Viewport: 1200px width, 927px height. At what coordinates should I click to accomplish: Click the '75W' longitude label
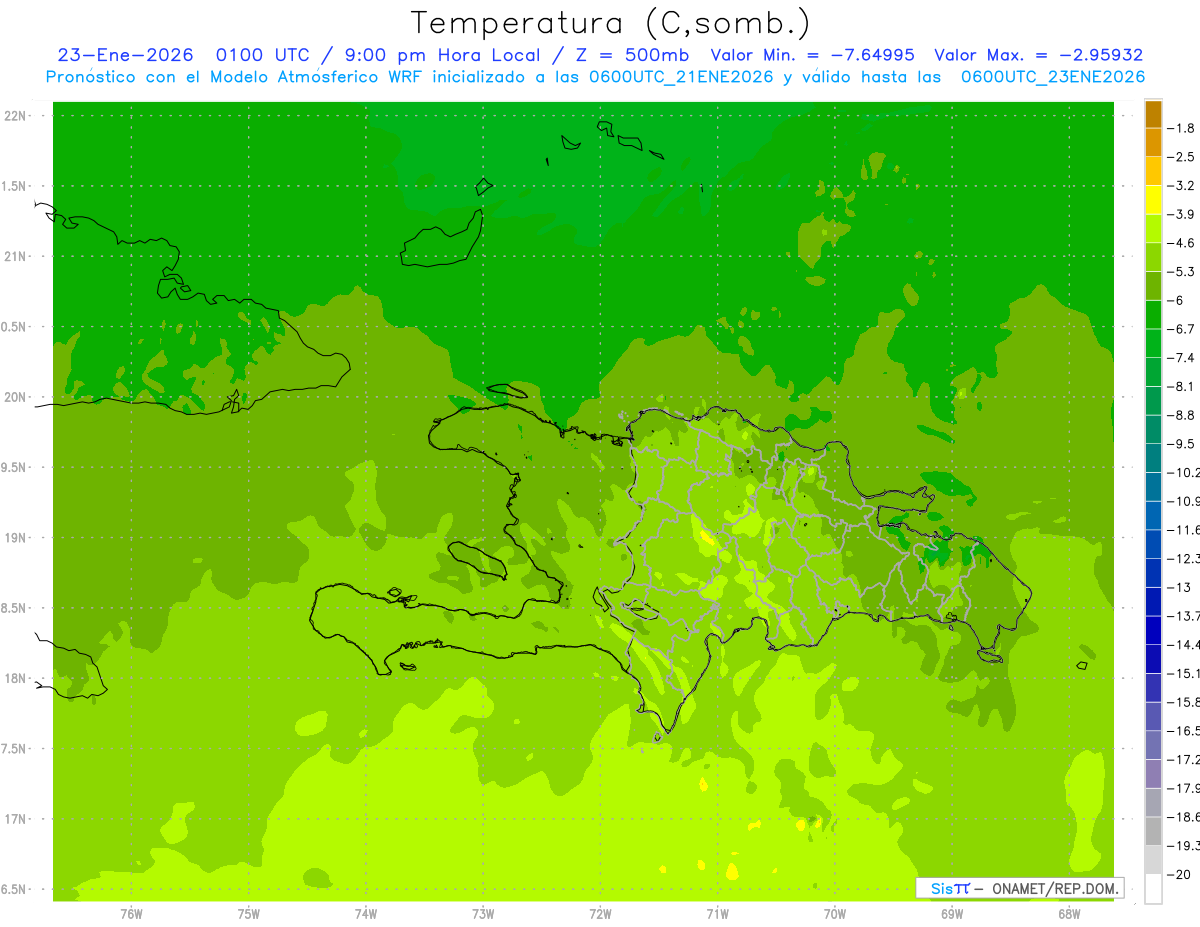(248, 913)
